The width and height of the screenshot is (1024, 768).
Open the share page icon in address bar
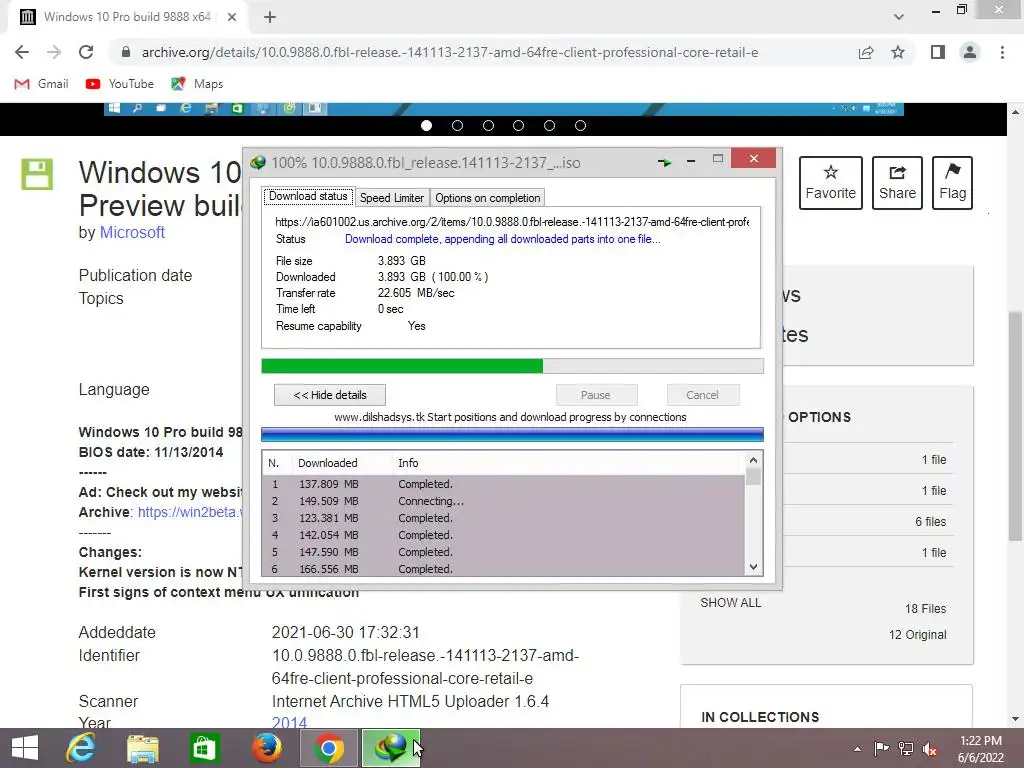tap(866, 52)
